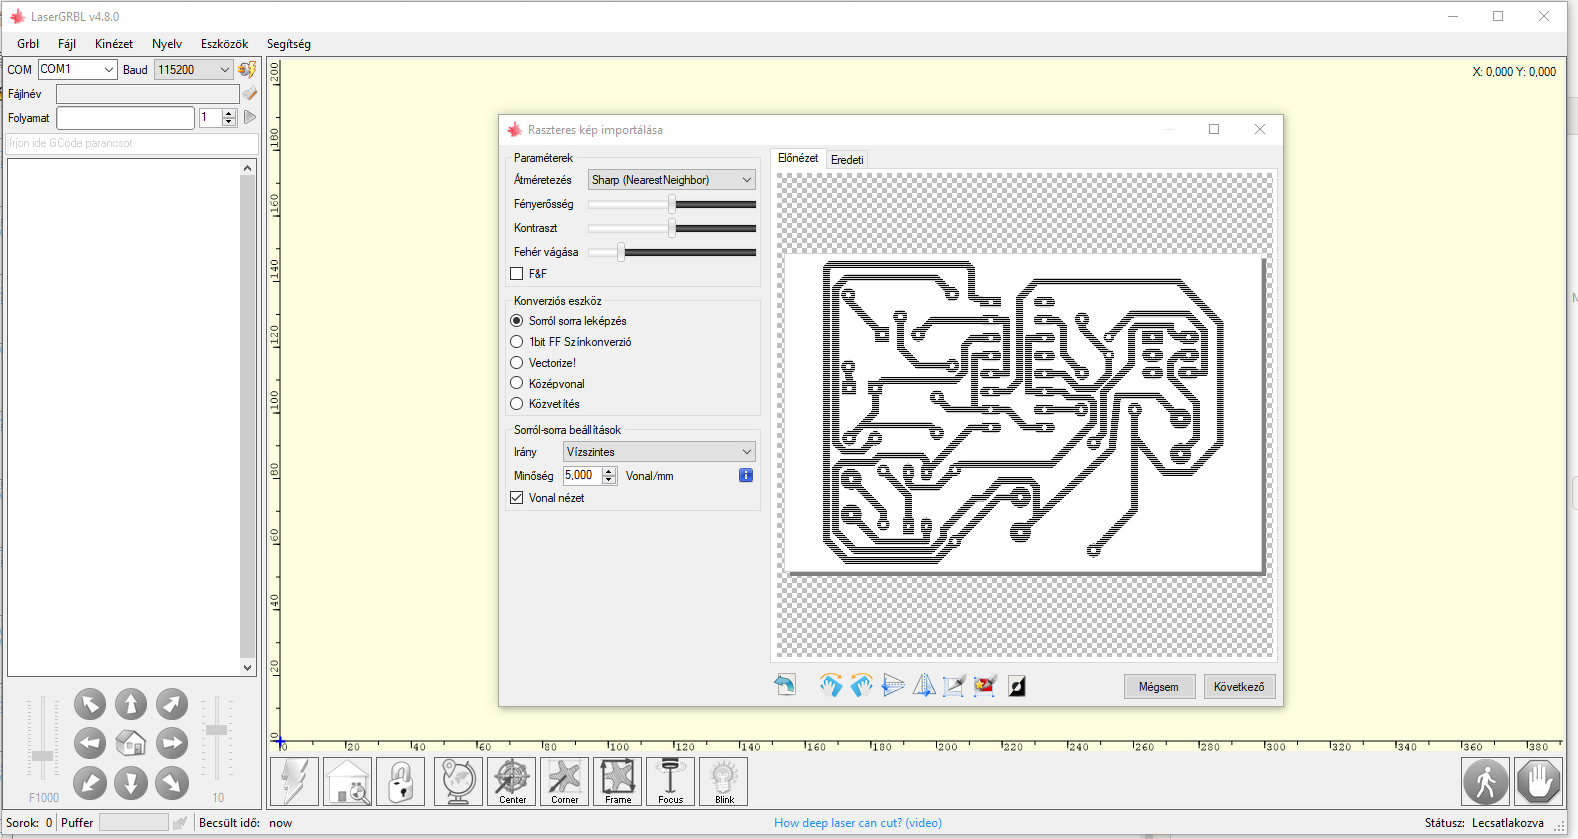Click the connect (plug with lightning) icon

(x=247, y=69)
